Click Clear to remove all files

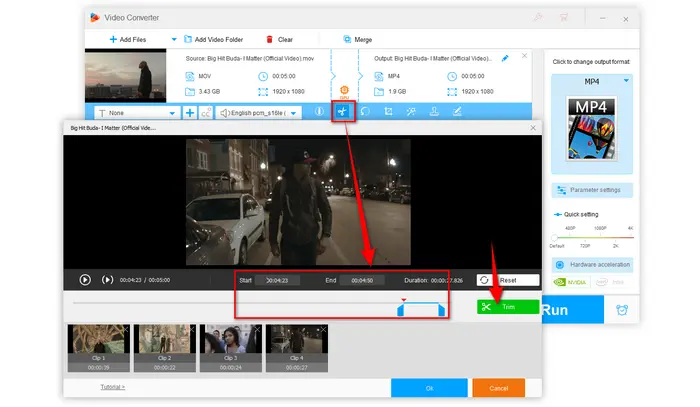[279, 39]
